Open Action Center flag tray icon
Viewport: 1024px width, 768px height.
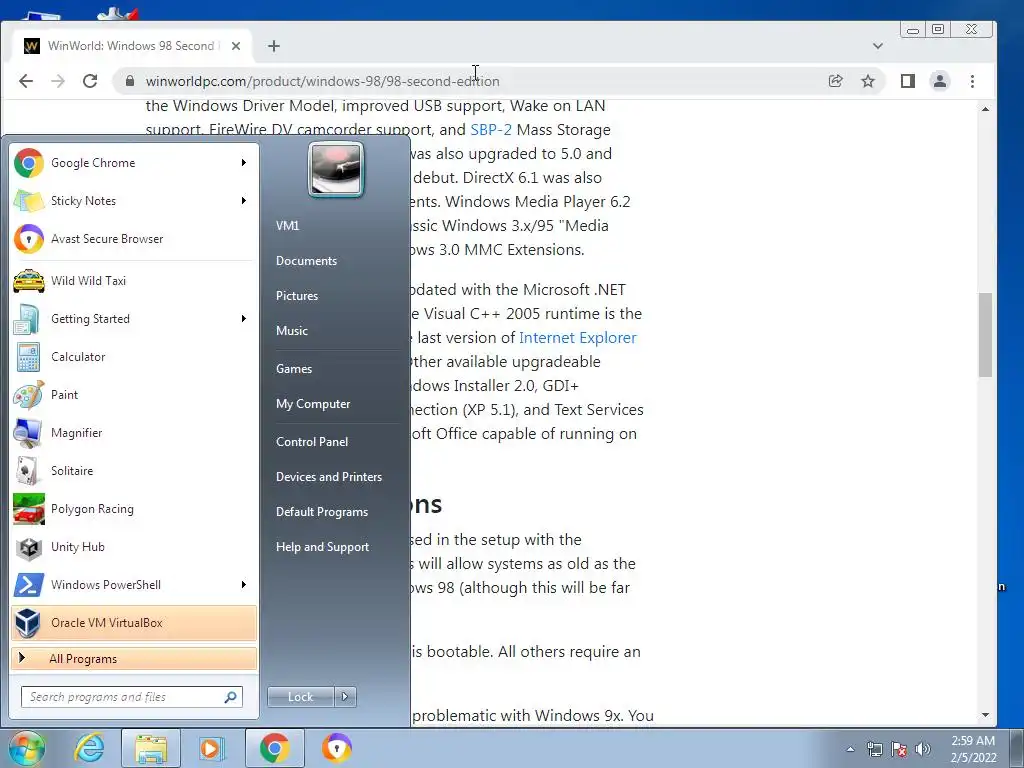(899, 749)
